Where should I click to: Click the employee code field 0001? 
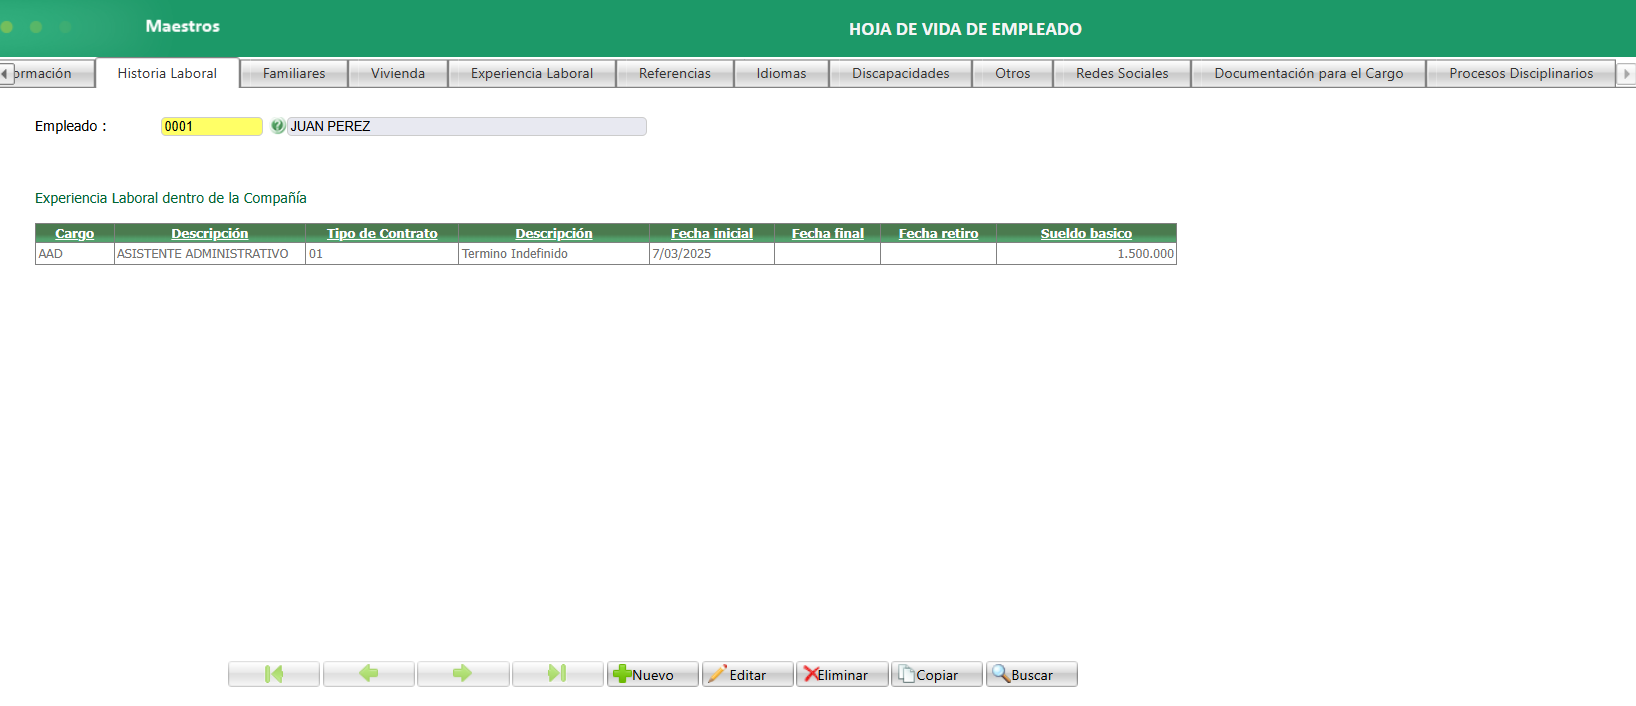pos(212,126)
